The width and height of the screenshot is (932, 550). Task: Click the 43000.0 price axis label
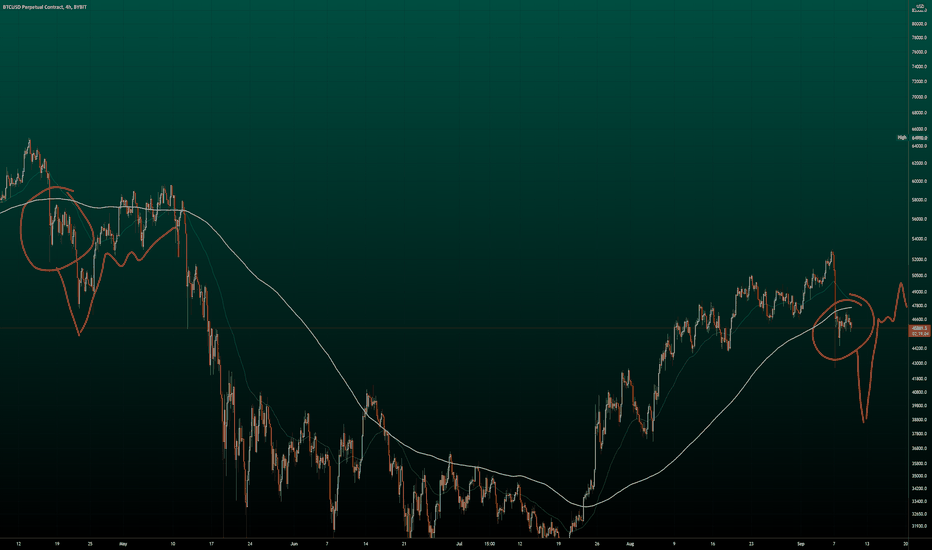pos(919,363)
